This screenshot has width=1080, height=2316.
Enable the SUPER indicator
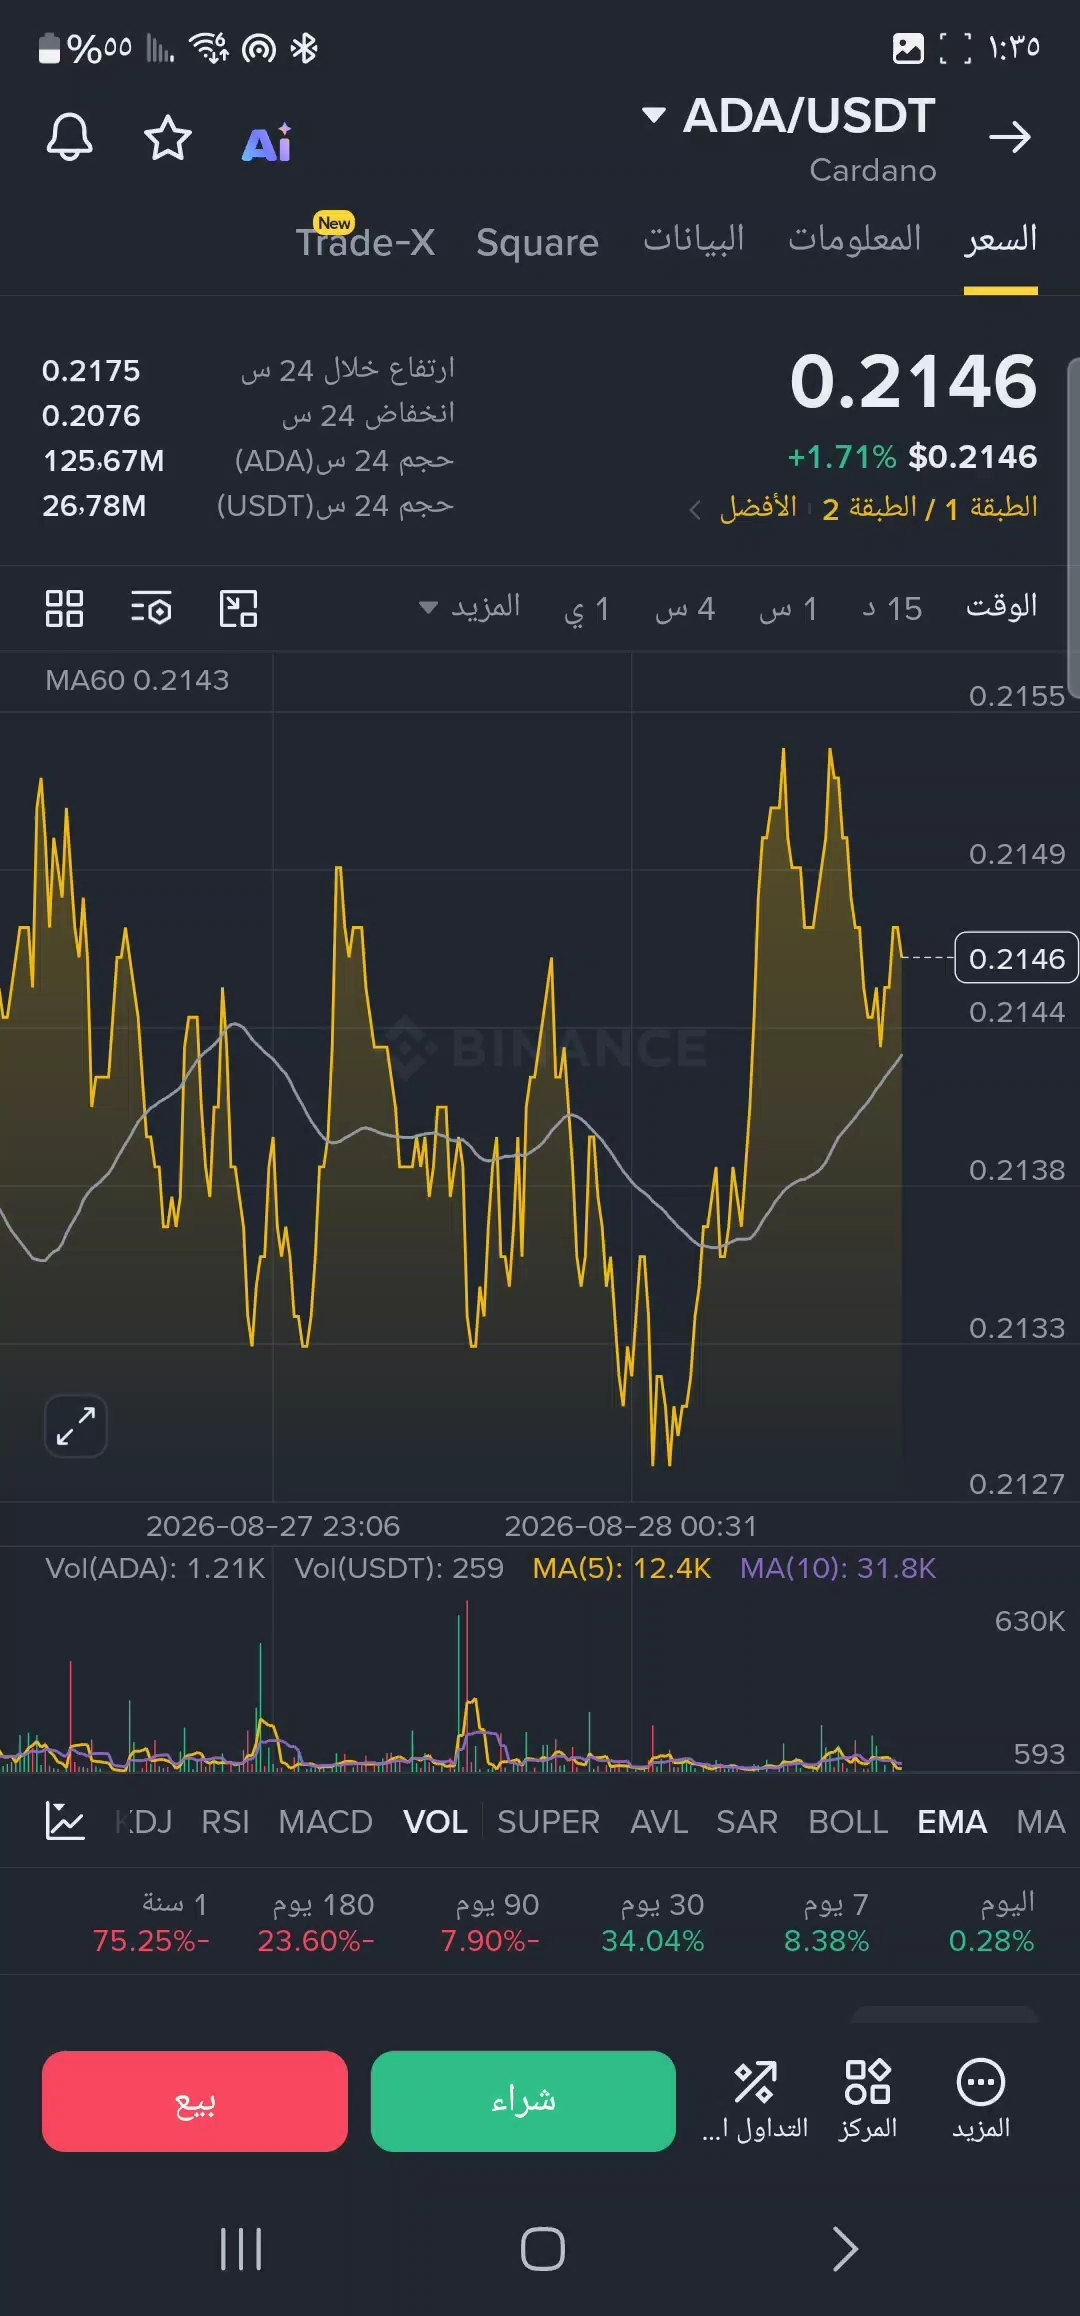point(548,1822)
